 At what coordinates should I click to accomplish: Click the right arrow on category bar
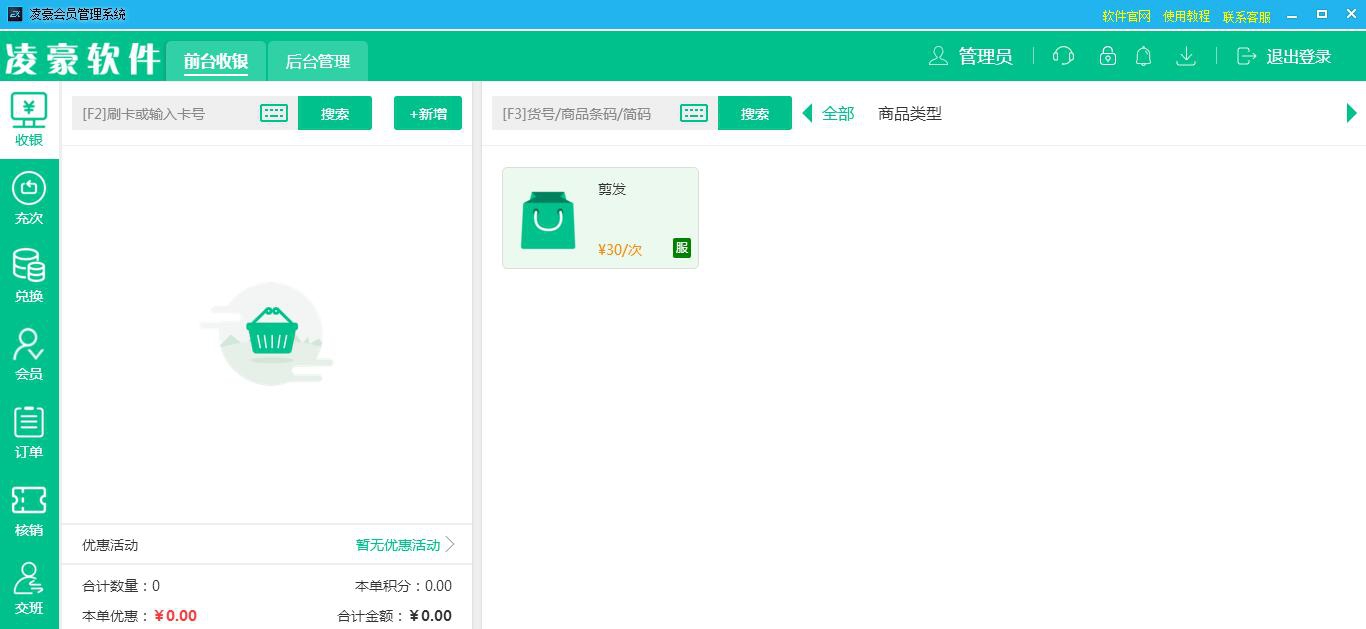[x=1352, y=113]
